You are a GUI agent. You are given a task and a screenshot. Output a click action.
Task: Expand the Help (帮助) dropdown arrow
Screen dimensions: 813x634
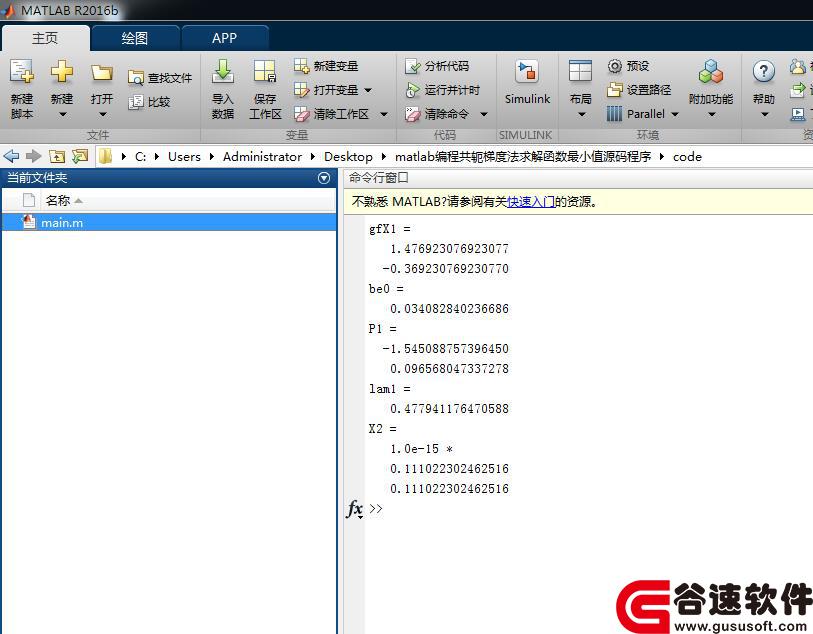[x=765, y=115]
